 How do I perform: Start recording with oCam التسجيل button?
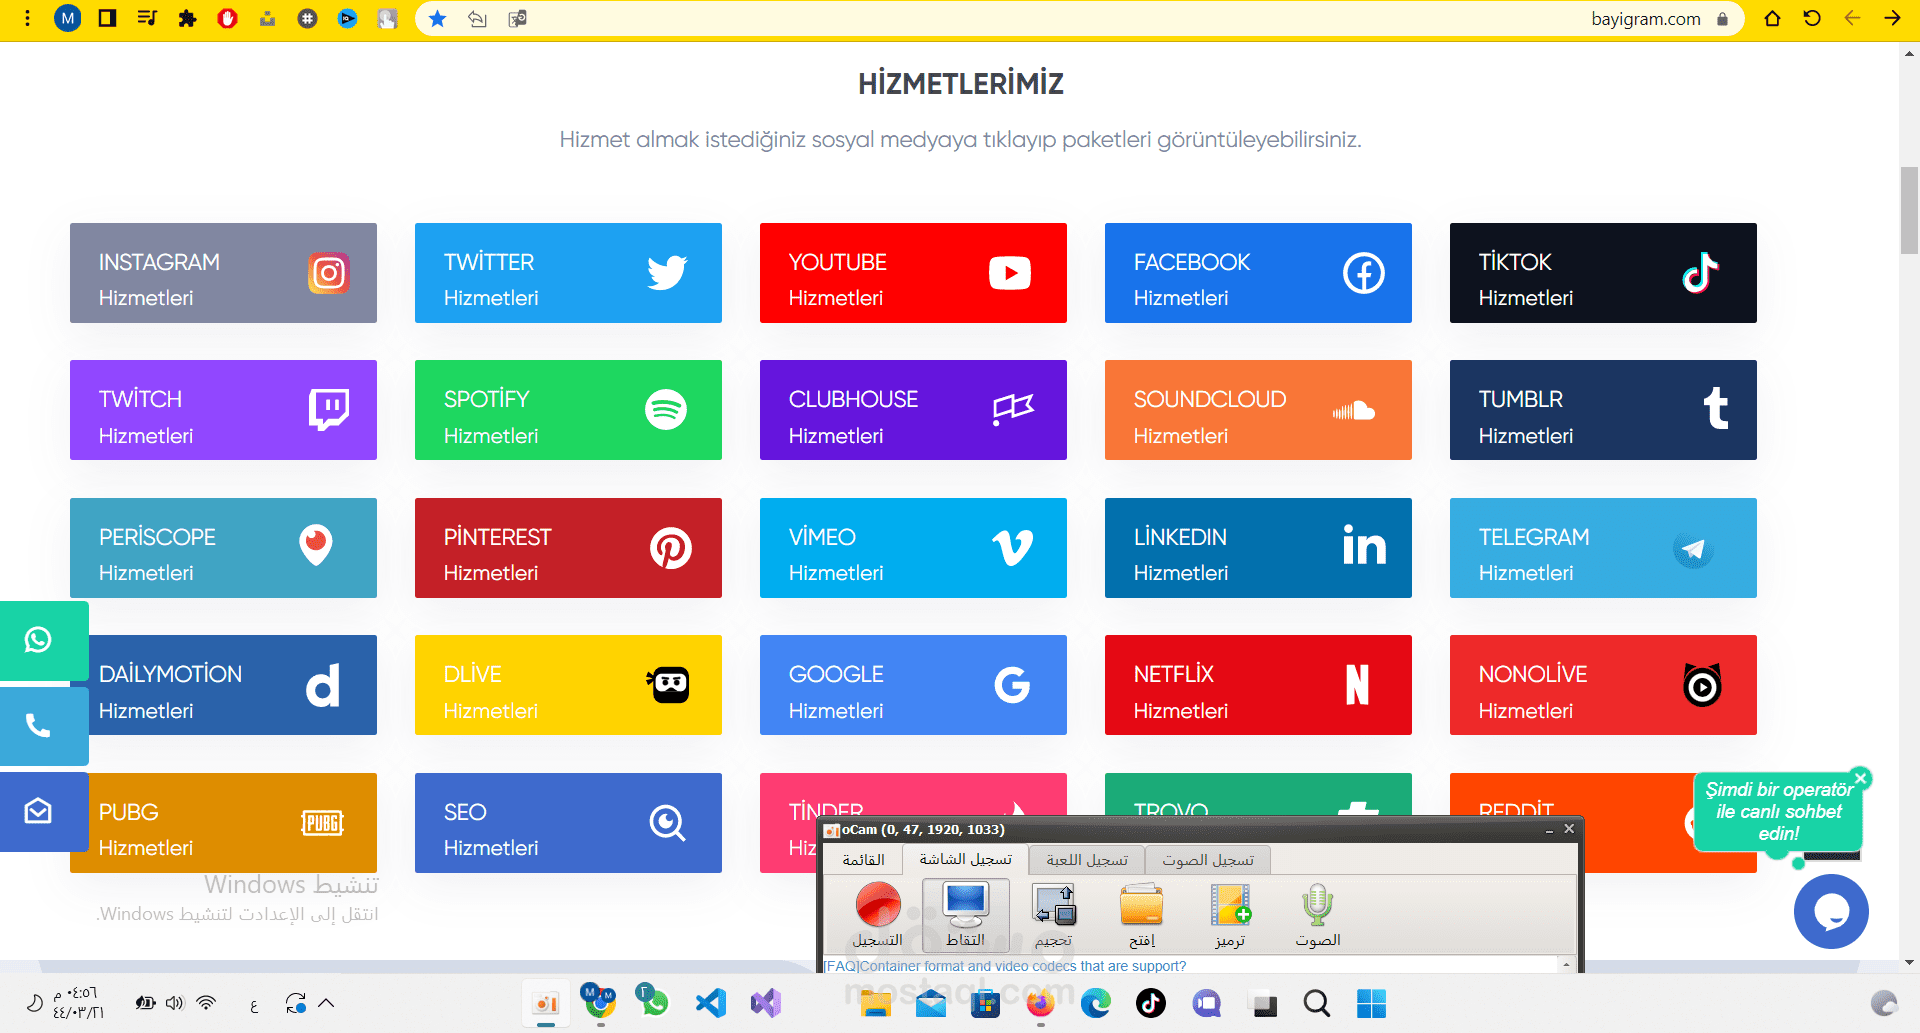tap(877, 914)
